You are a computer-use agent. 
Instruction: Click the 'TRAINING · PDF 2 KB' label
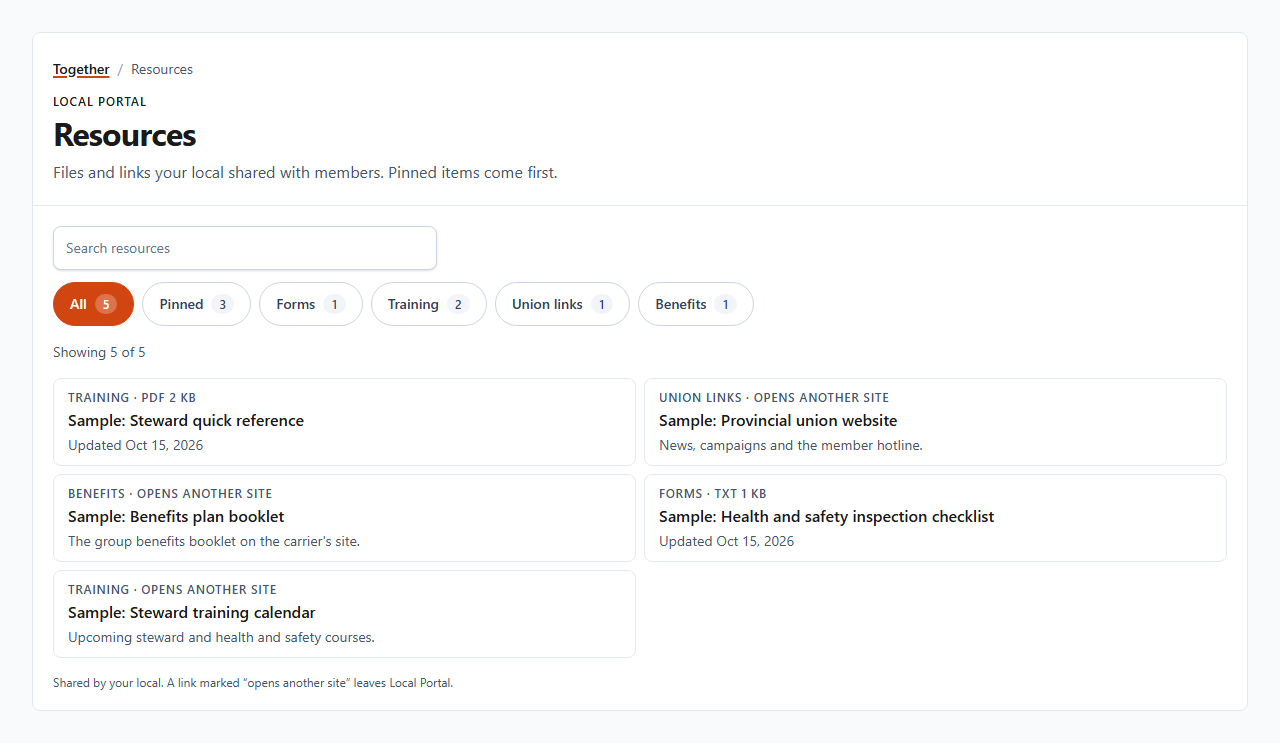tap(132, 398)
